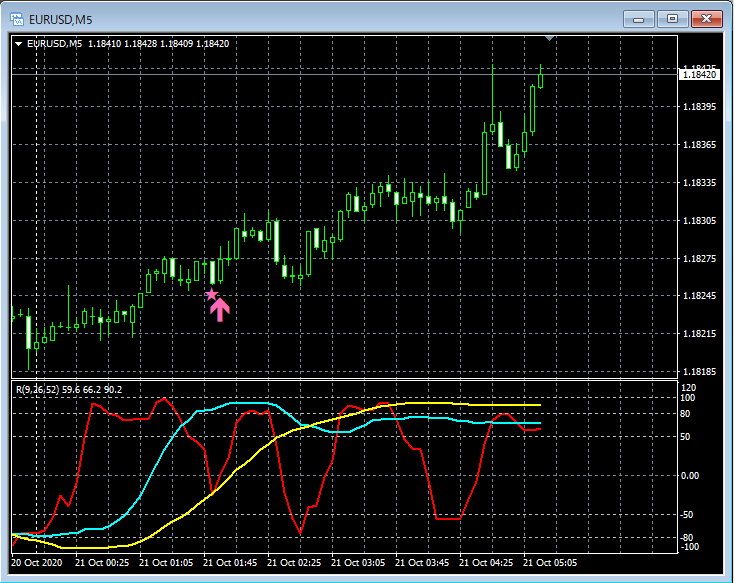Click the 21 Oct 03:05 time label
Viewport: 735px width, 583px height.
pos(358,562)
